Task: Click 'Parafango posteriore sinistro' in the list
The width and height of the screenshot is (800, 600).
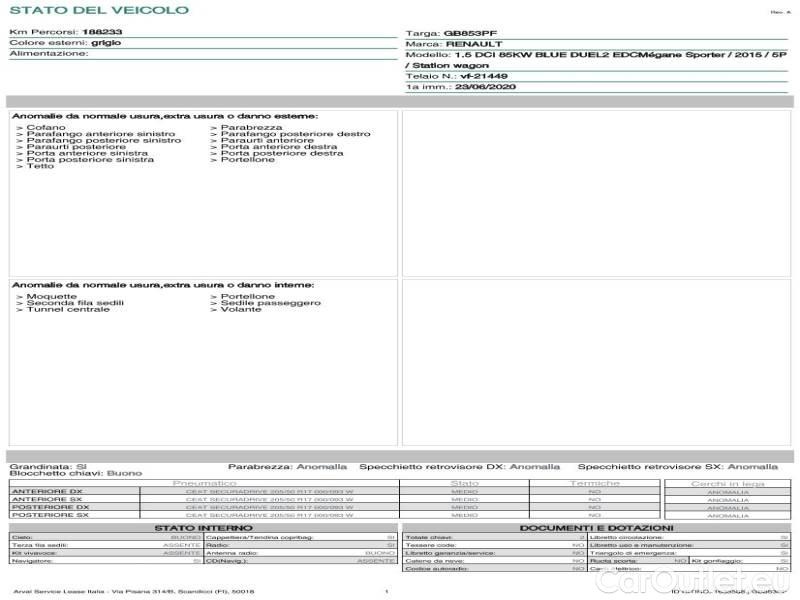Action: (104, 140)
